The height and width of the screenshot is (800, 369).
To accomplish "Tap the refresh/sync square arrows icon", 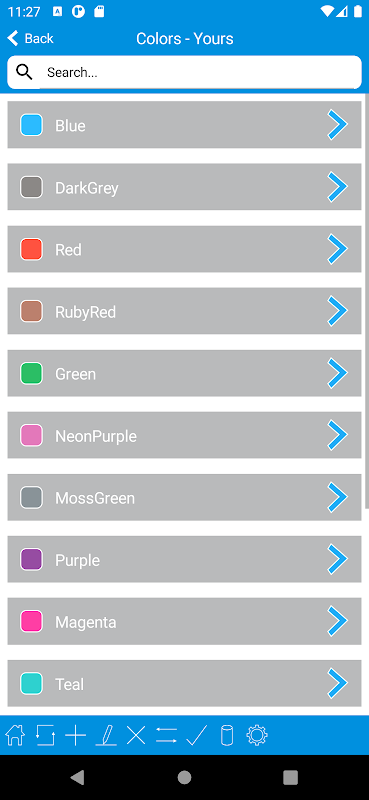I will 45,735.
